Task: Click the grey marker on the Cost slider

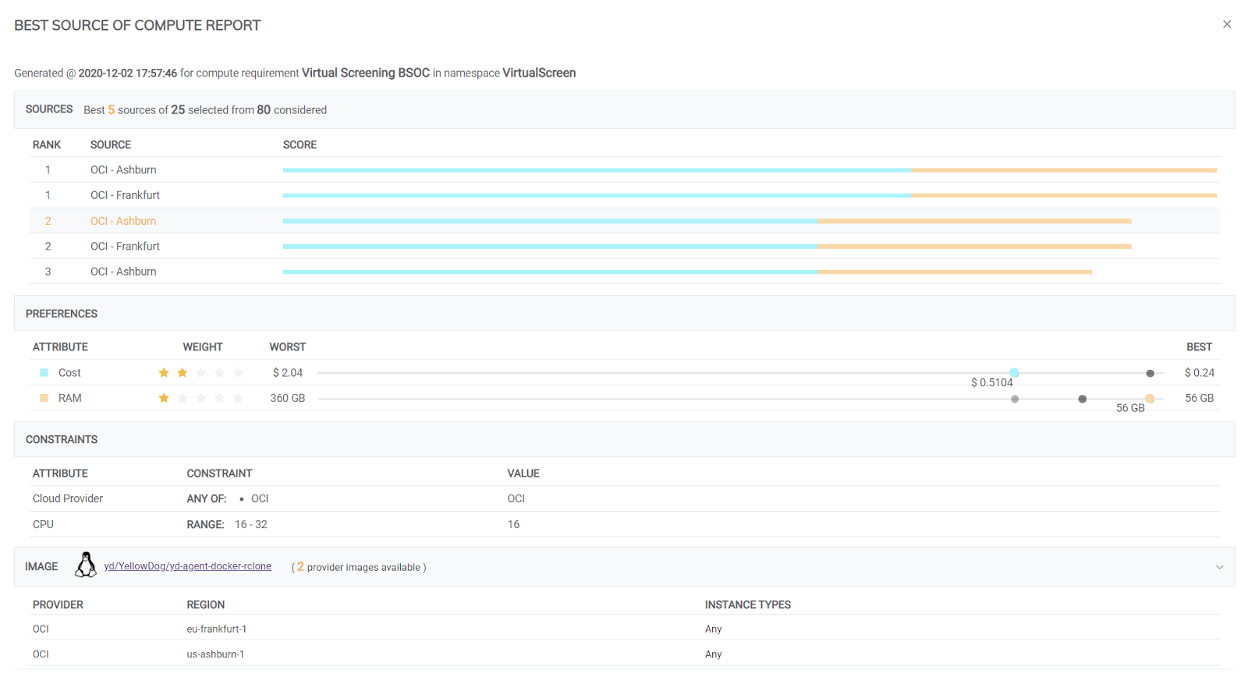Action: [x=1150, y=373]
